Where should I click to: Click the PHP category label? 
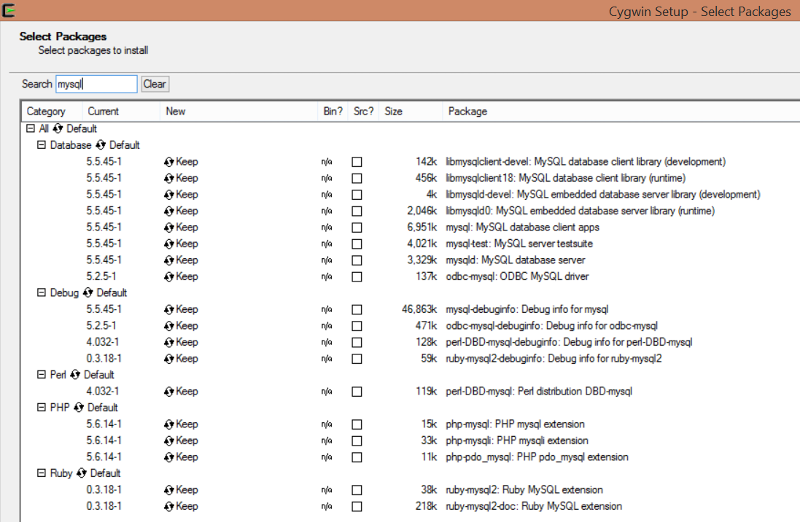point(60,407)
